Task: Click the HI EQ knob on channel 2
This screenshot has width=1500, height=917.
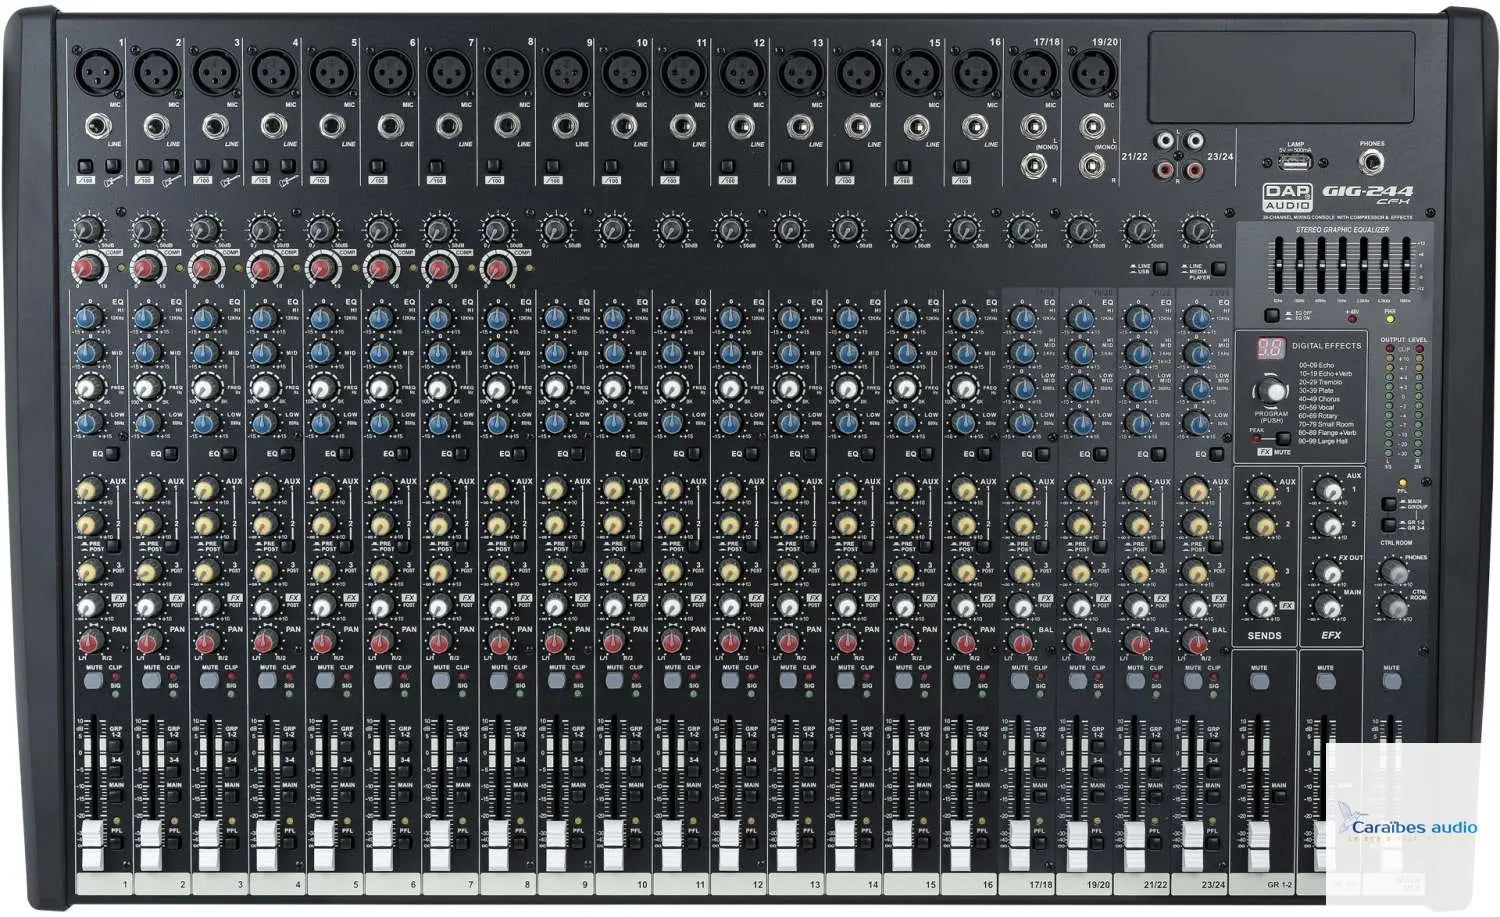Action: [x=147, y=319]
